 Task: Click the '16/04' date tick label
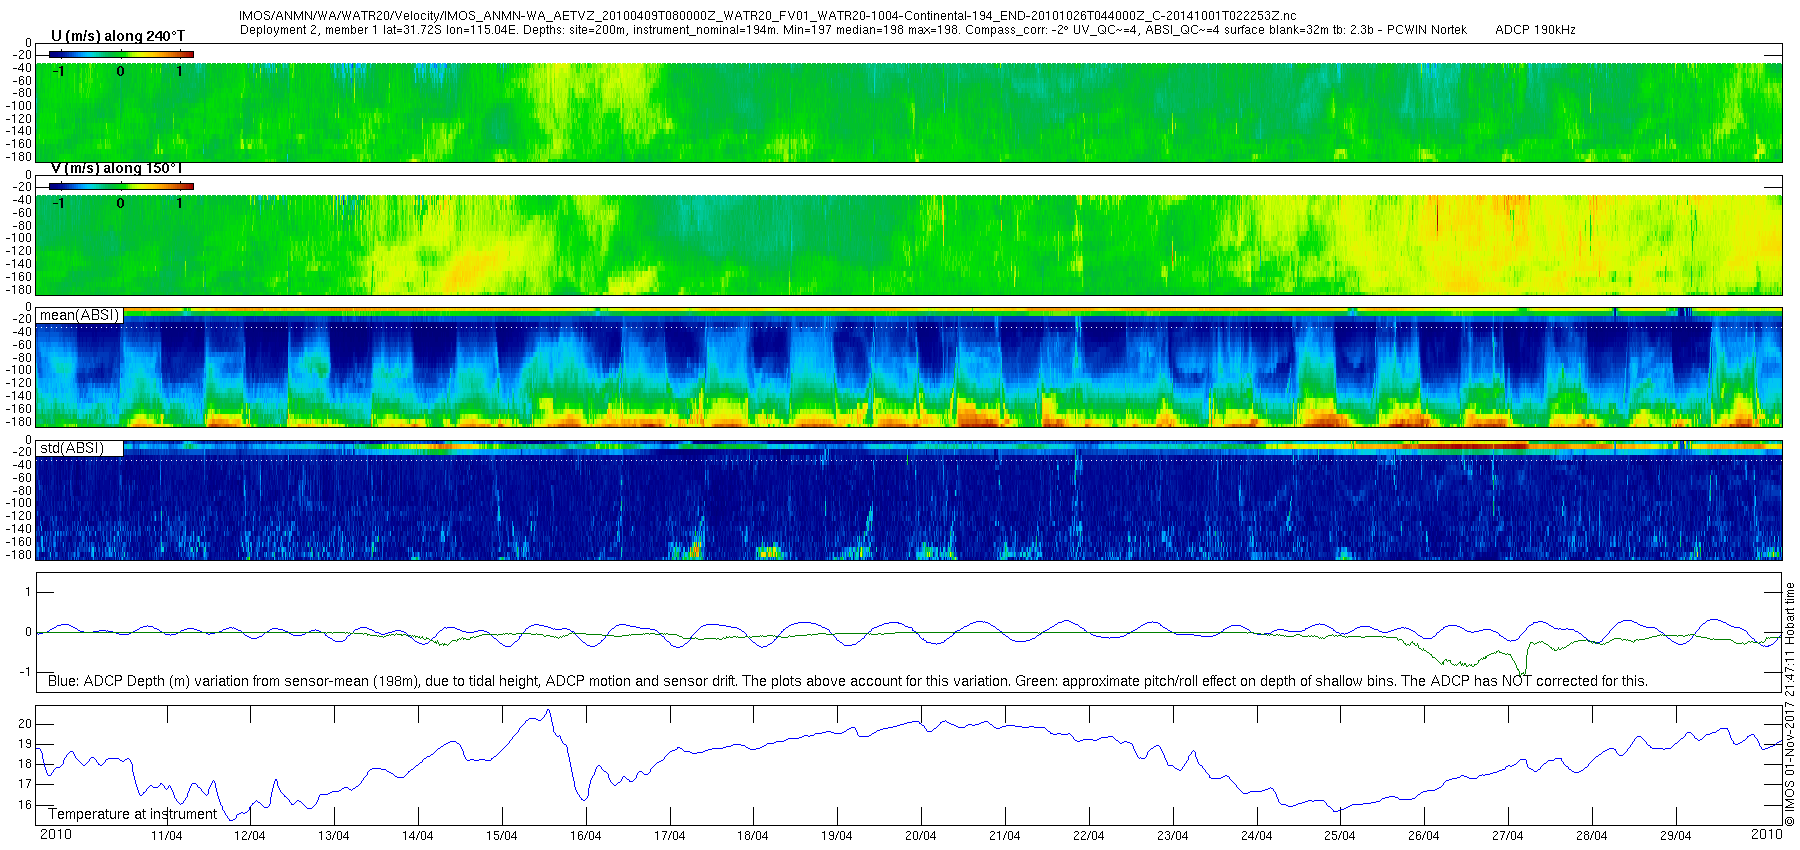click(586, 836)
